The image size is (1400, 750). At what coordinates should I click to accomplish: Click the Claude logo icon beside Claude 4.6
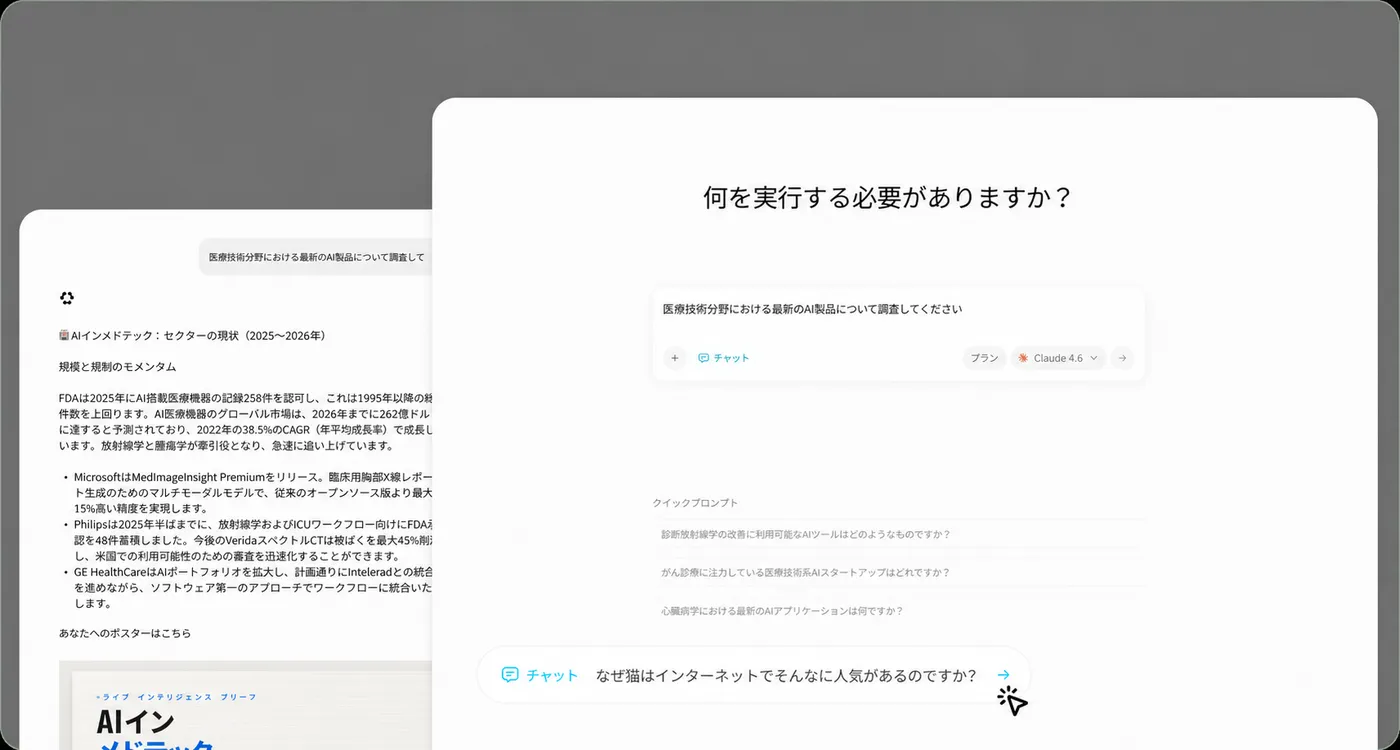1023,358
